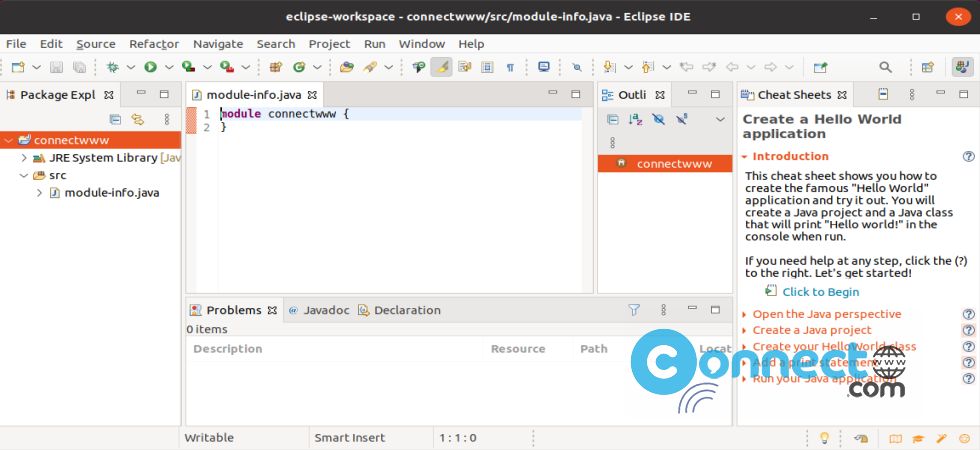The height and width of the screenshot is (450, 980).
Task: Select connectwww entry in Outline view
Action: point(665,164)
